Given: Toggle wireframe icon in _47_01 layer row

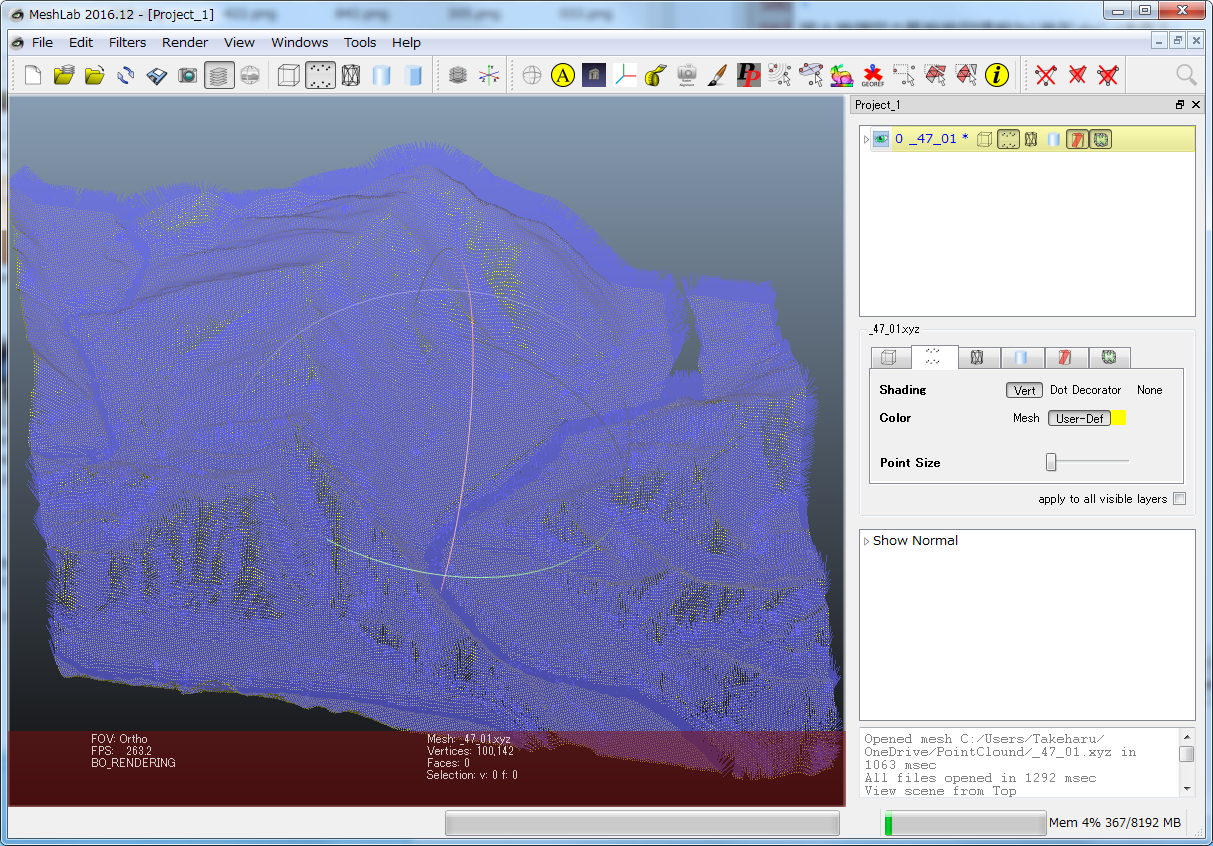Looking at the screenshot, I should pos(1030,140).
